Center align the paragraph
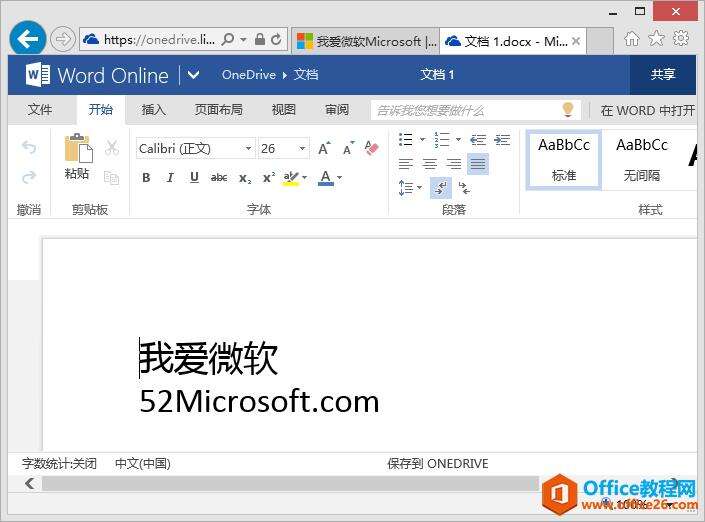705x522 pixels. point(429,164)
